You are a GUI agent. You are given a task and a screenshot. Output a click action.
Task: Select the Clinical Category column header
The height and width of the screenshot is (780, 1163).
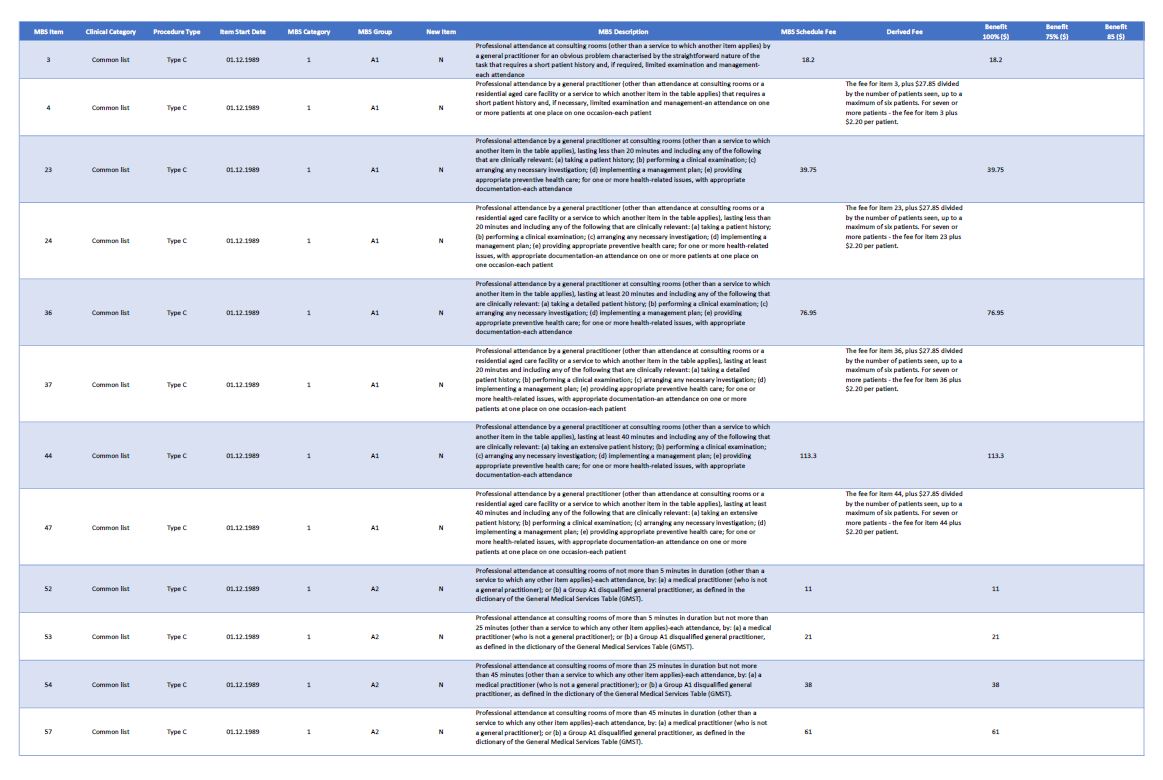coord(111,32)
